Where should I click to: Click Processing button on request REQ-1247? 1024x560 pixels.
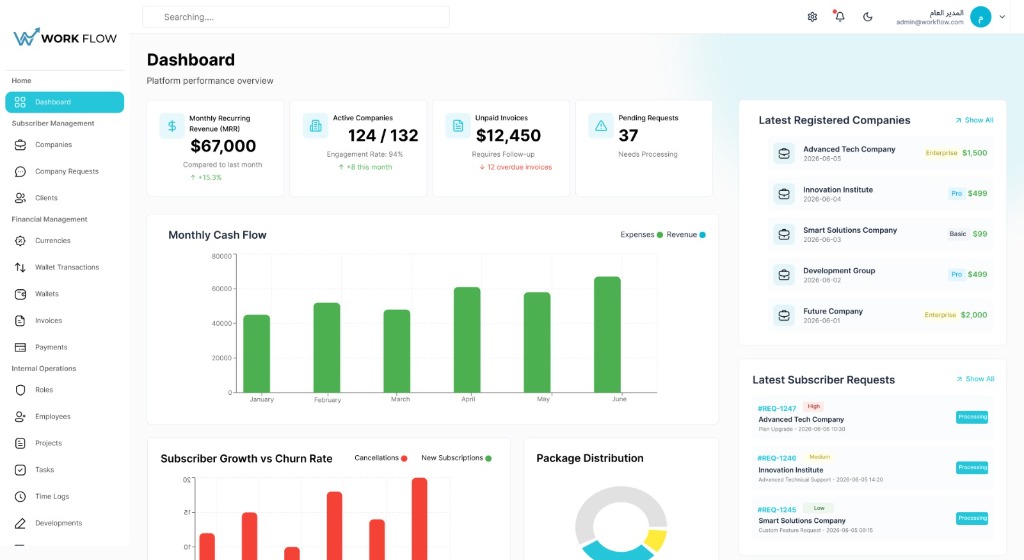[972, 416]
